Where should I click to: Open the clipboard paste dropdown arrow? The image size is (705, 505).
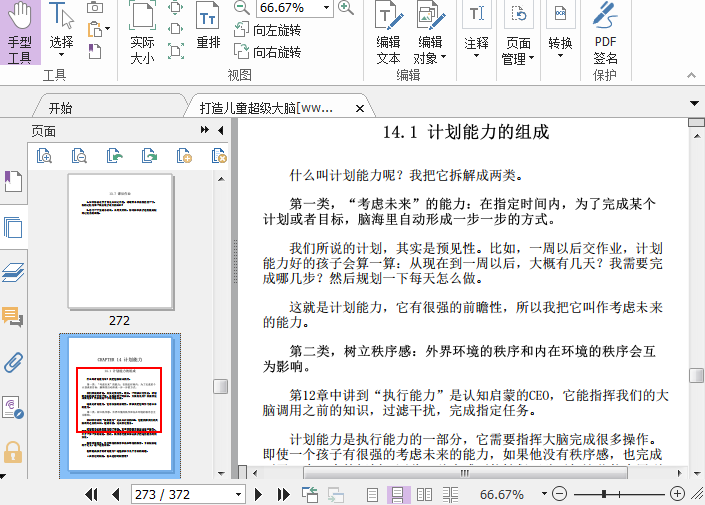click(107, 29)
